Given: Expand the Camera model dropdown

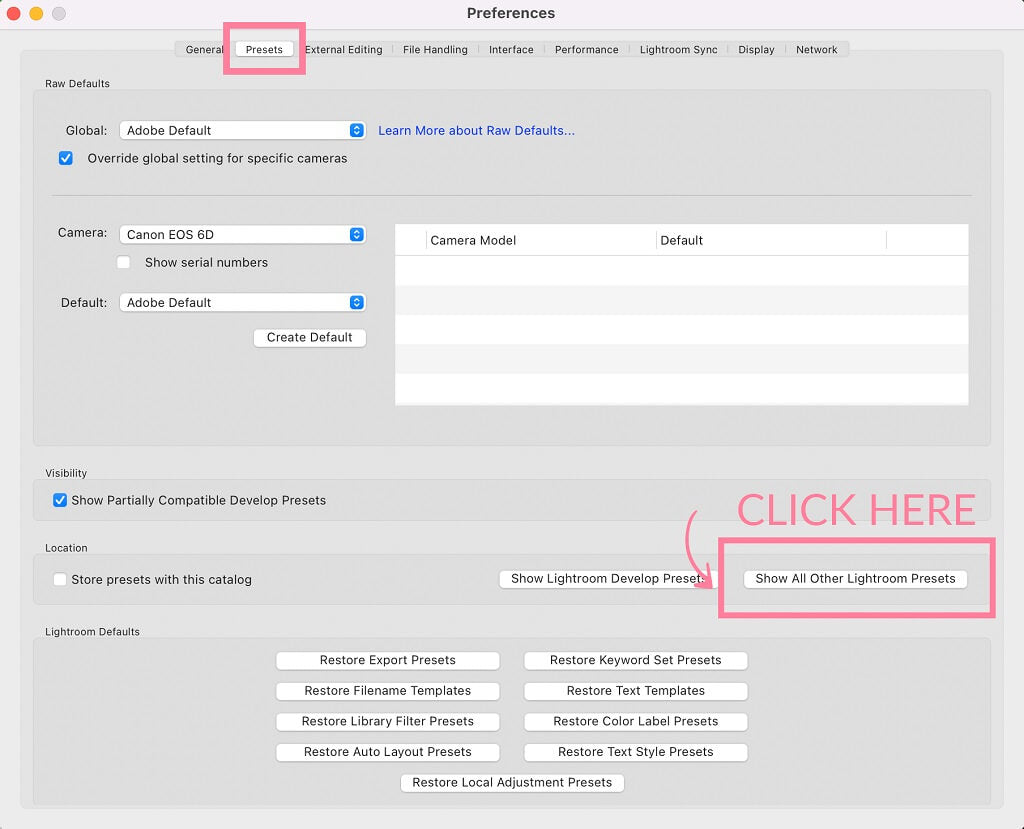Looking at the screenshot, I should [242, 235].
